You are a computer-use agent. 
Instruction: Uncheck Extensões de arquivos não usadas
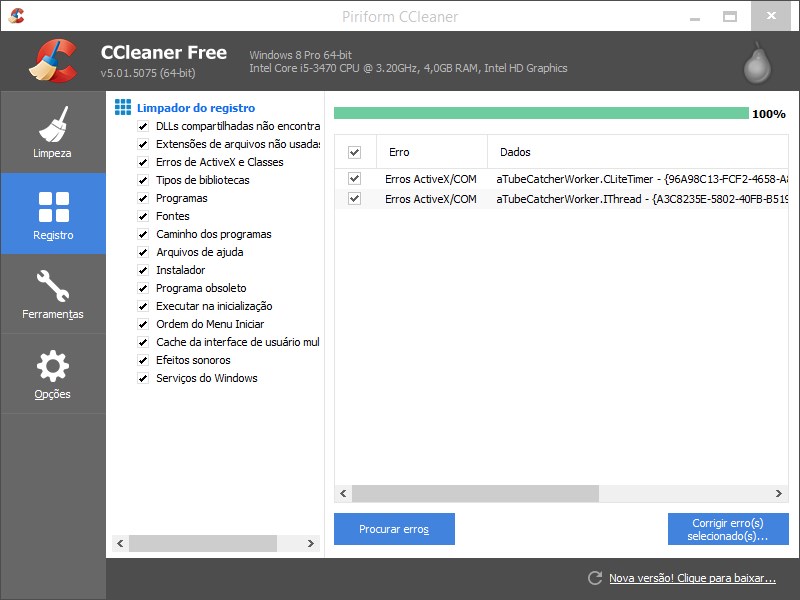[x=143, y=144]
